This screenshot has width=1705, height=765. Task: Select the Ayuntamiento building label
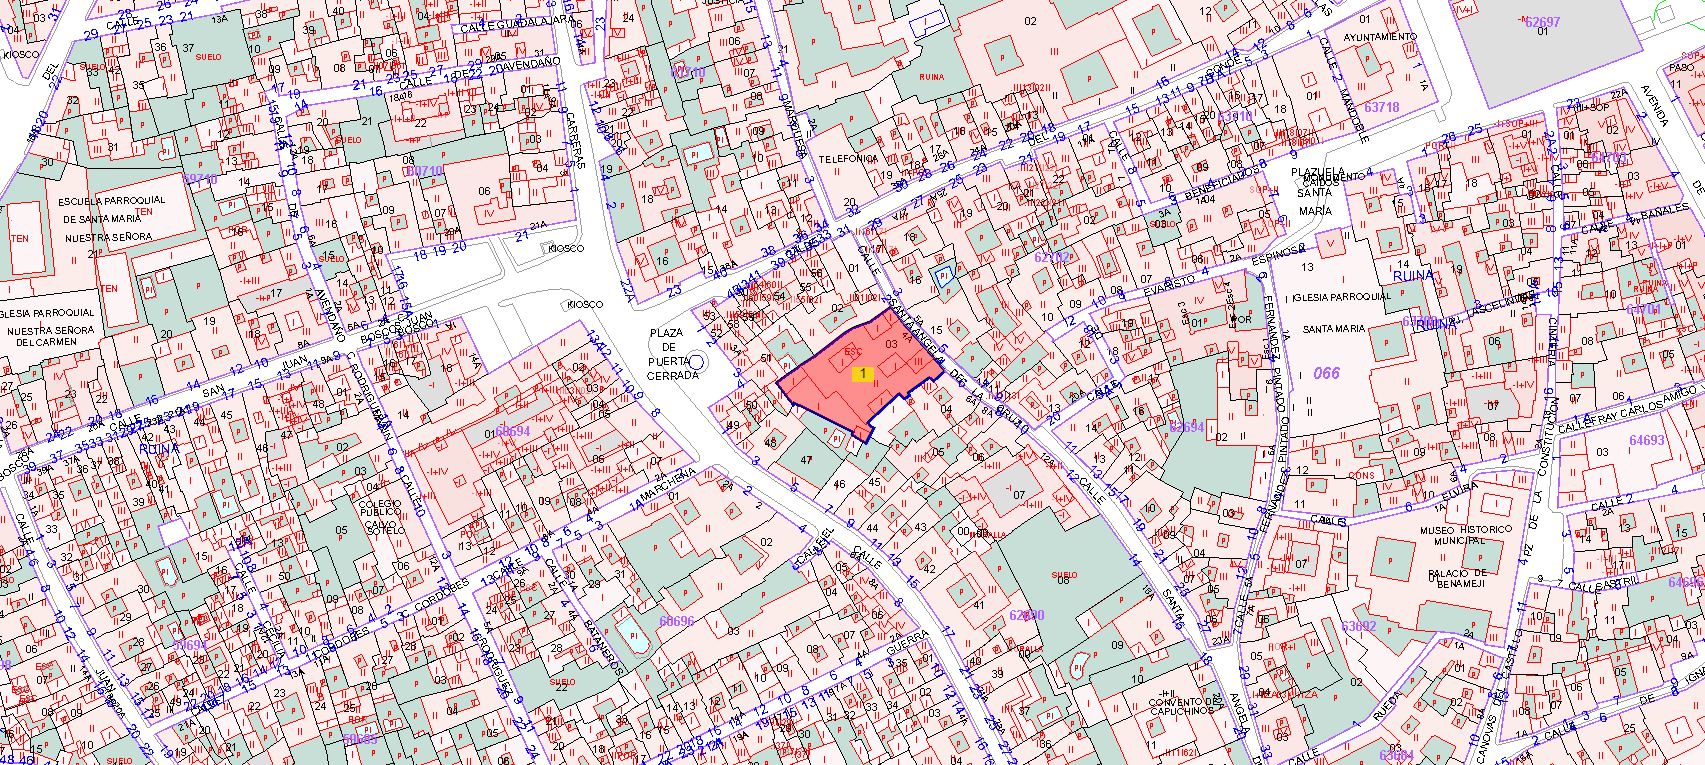pos(1381,36)
